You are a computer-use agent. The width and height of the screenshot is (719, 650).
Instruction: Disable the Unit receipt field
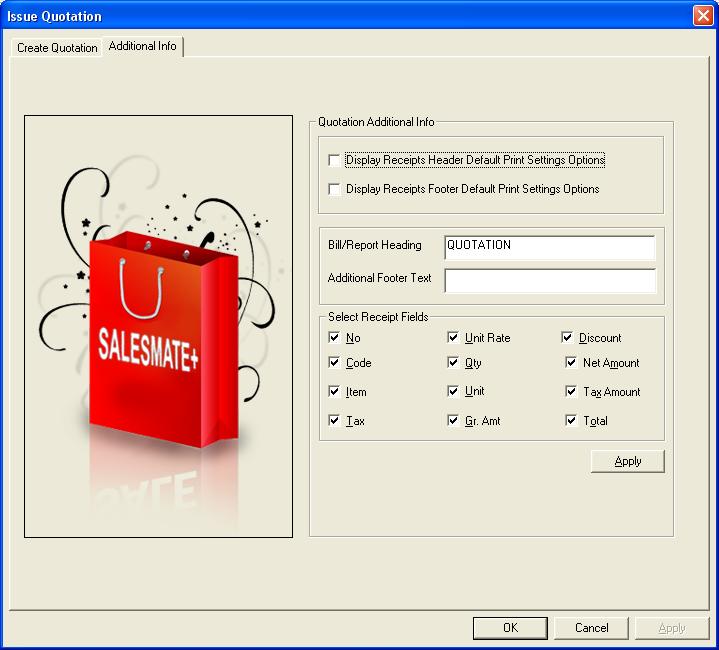(453, 391)
